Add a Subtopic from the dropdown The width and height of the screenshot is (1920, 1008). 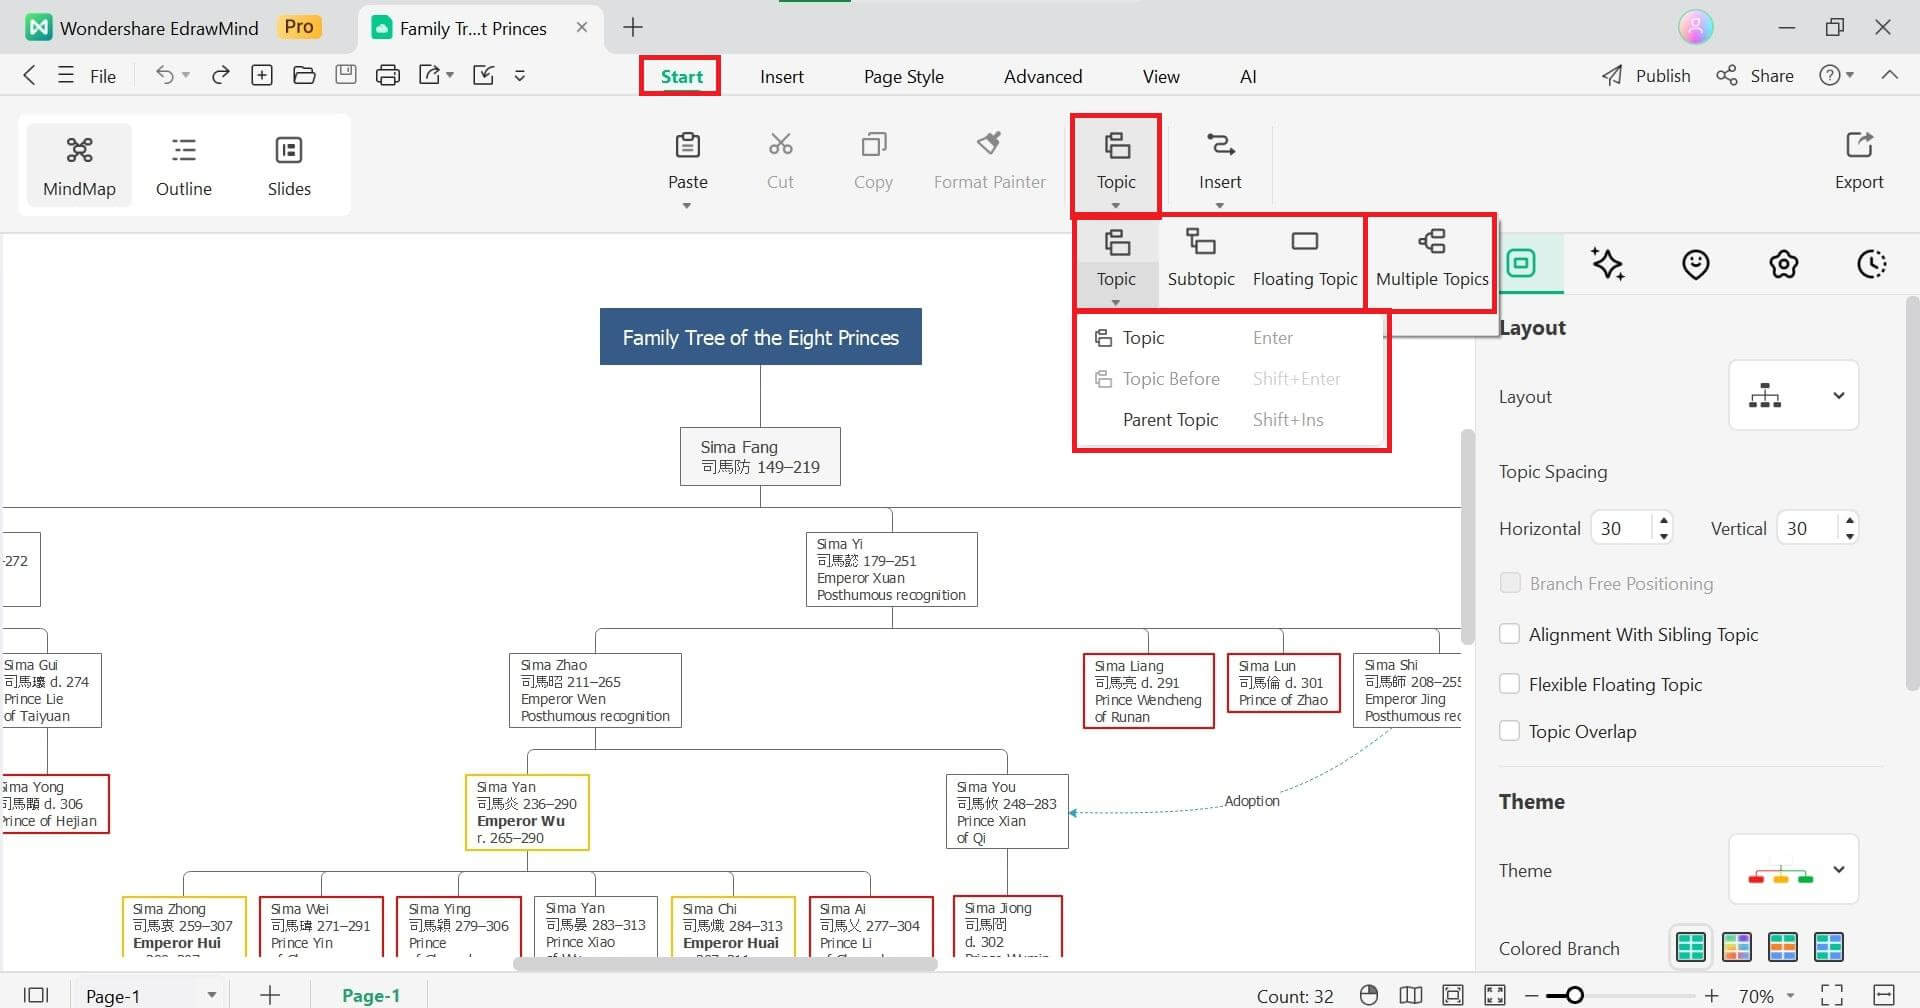point(1201,258)
